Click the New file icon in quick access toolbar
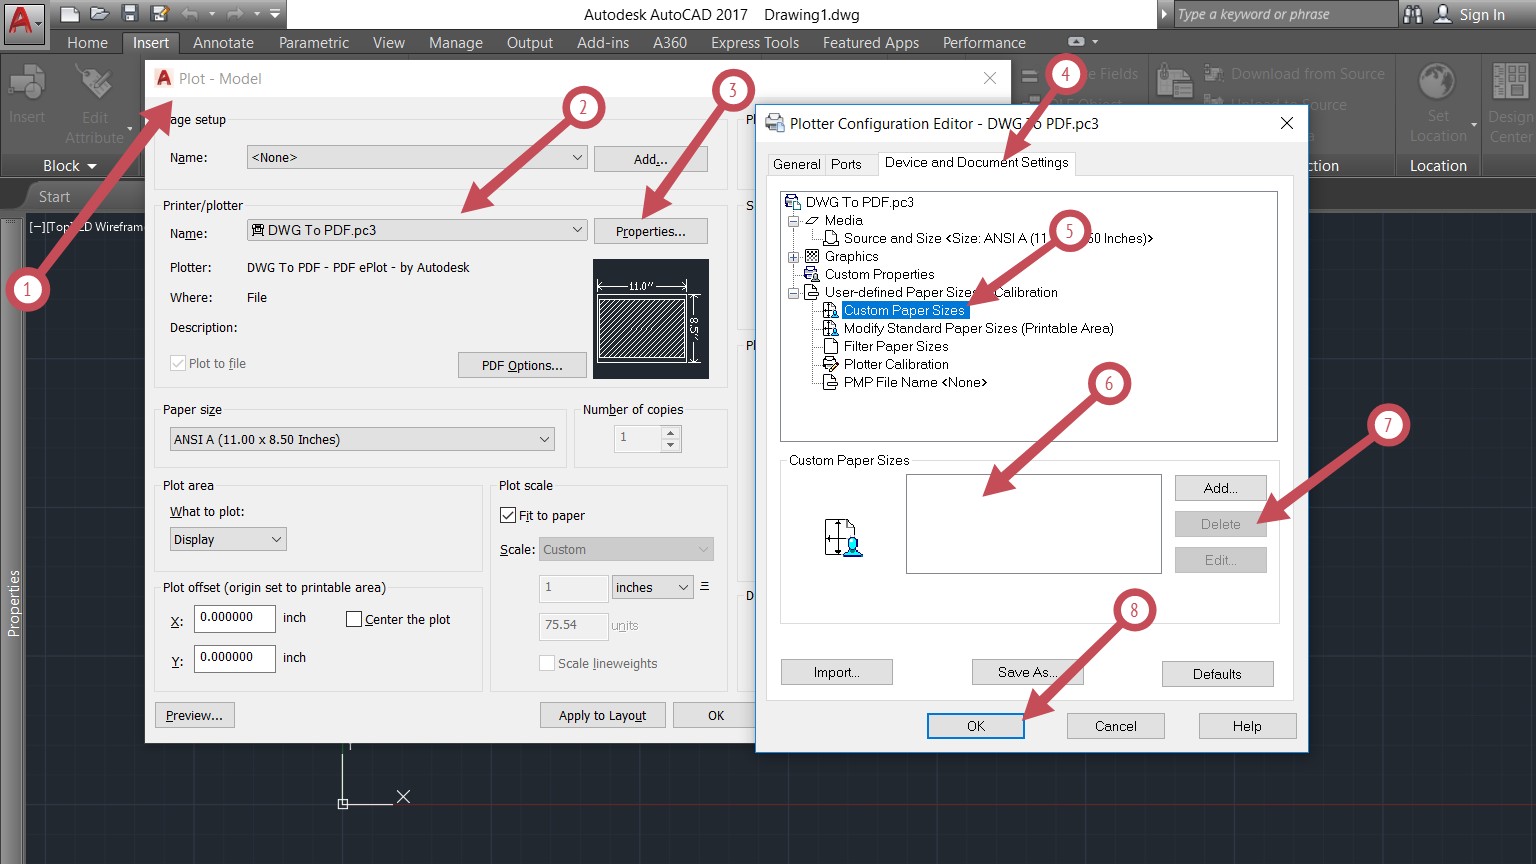 click(x=69, y=14)
